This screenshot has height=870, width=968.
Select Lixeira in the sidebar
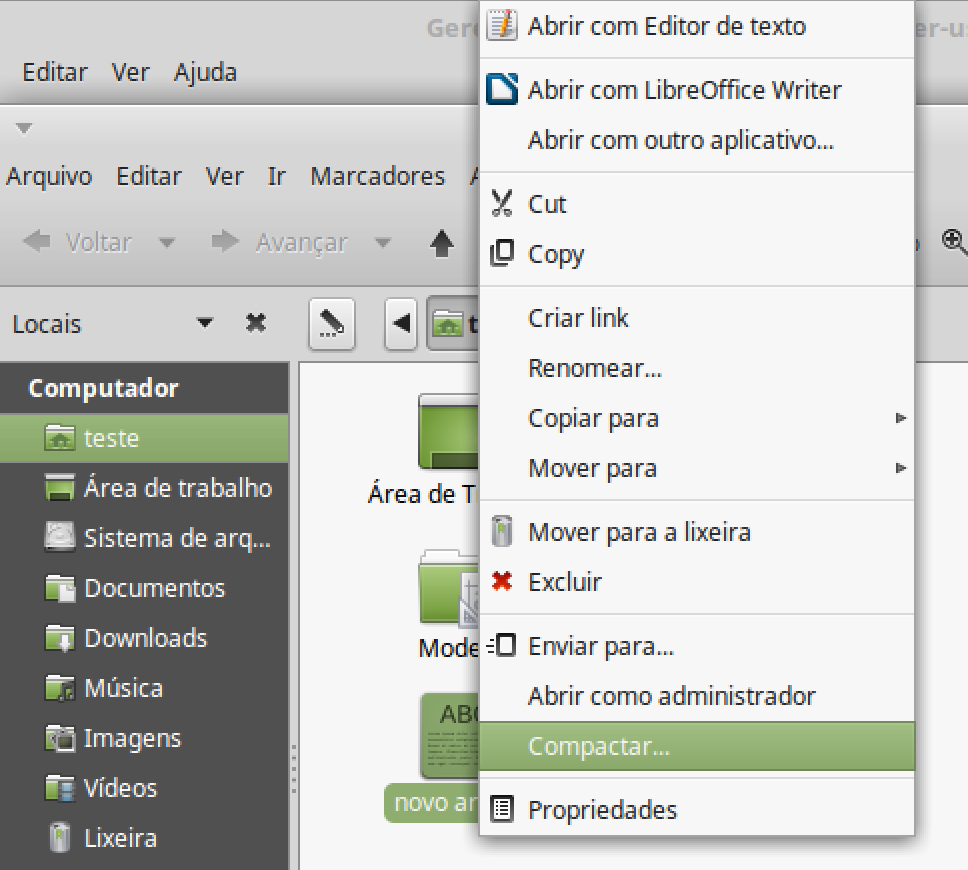pyautogui.click(x=120, y=838)
